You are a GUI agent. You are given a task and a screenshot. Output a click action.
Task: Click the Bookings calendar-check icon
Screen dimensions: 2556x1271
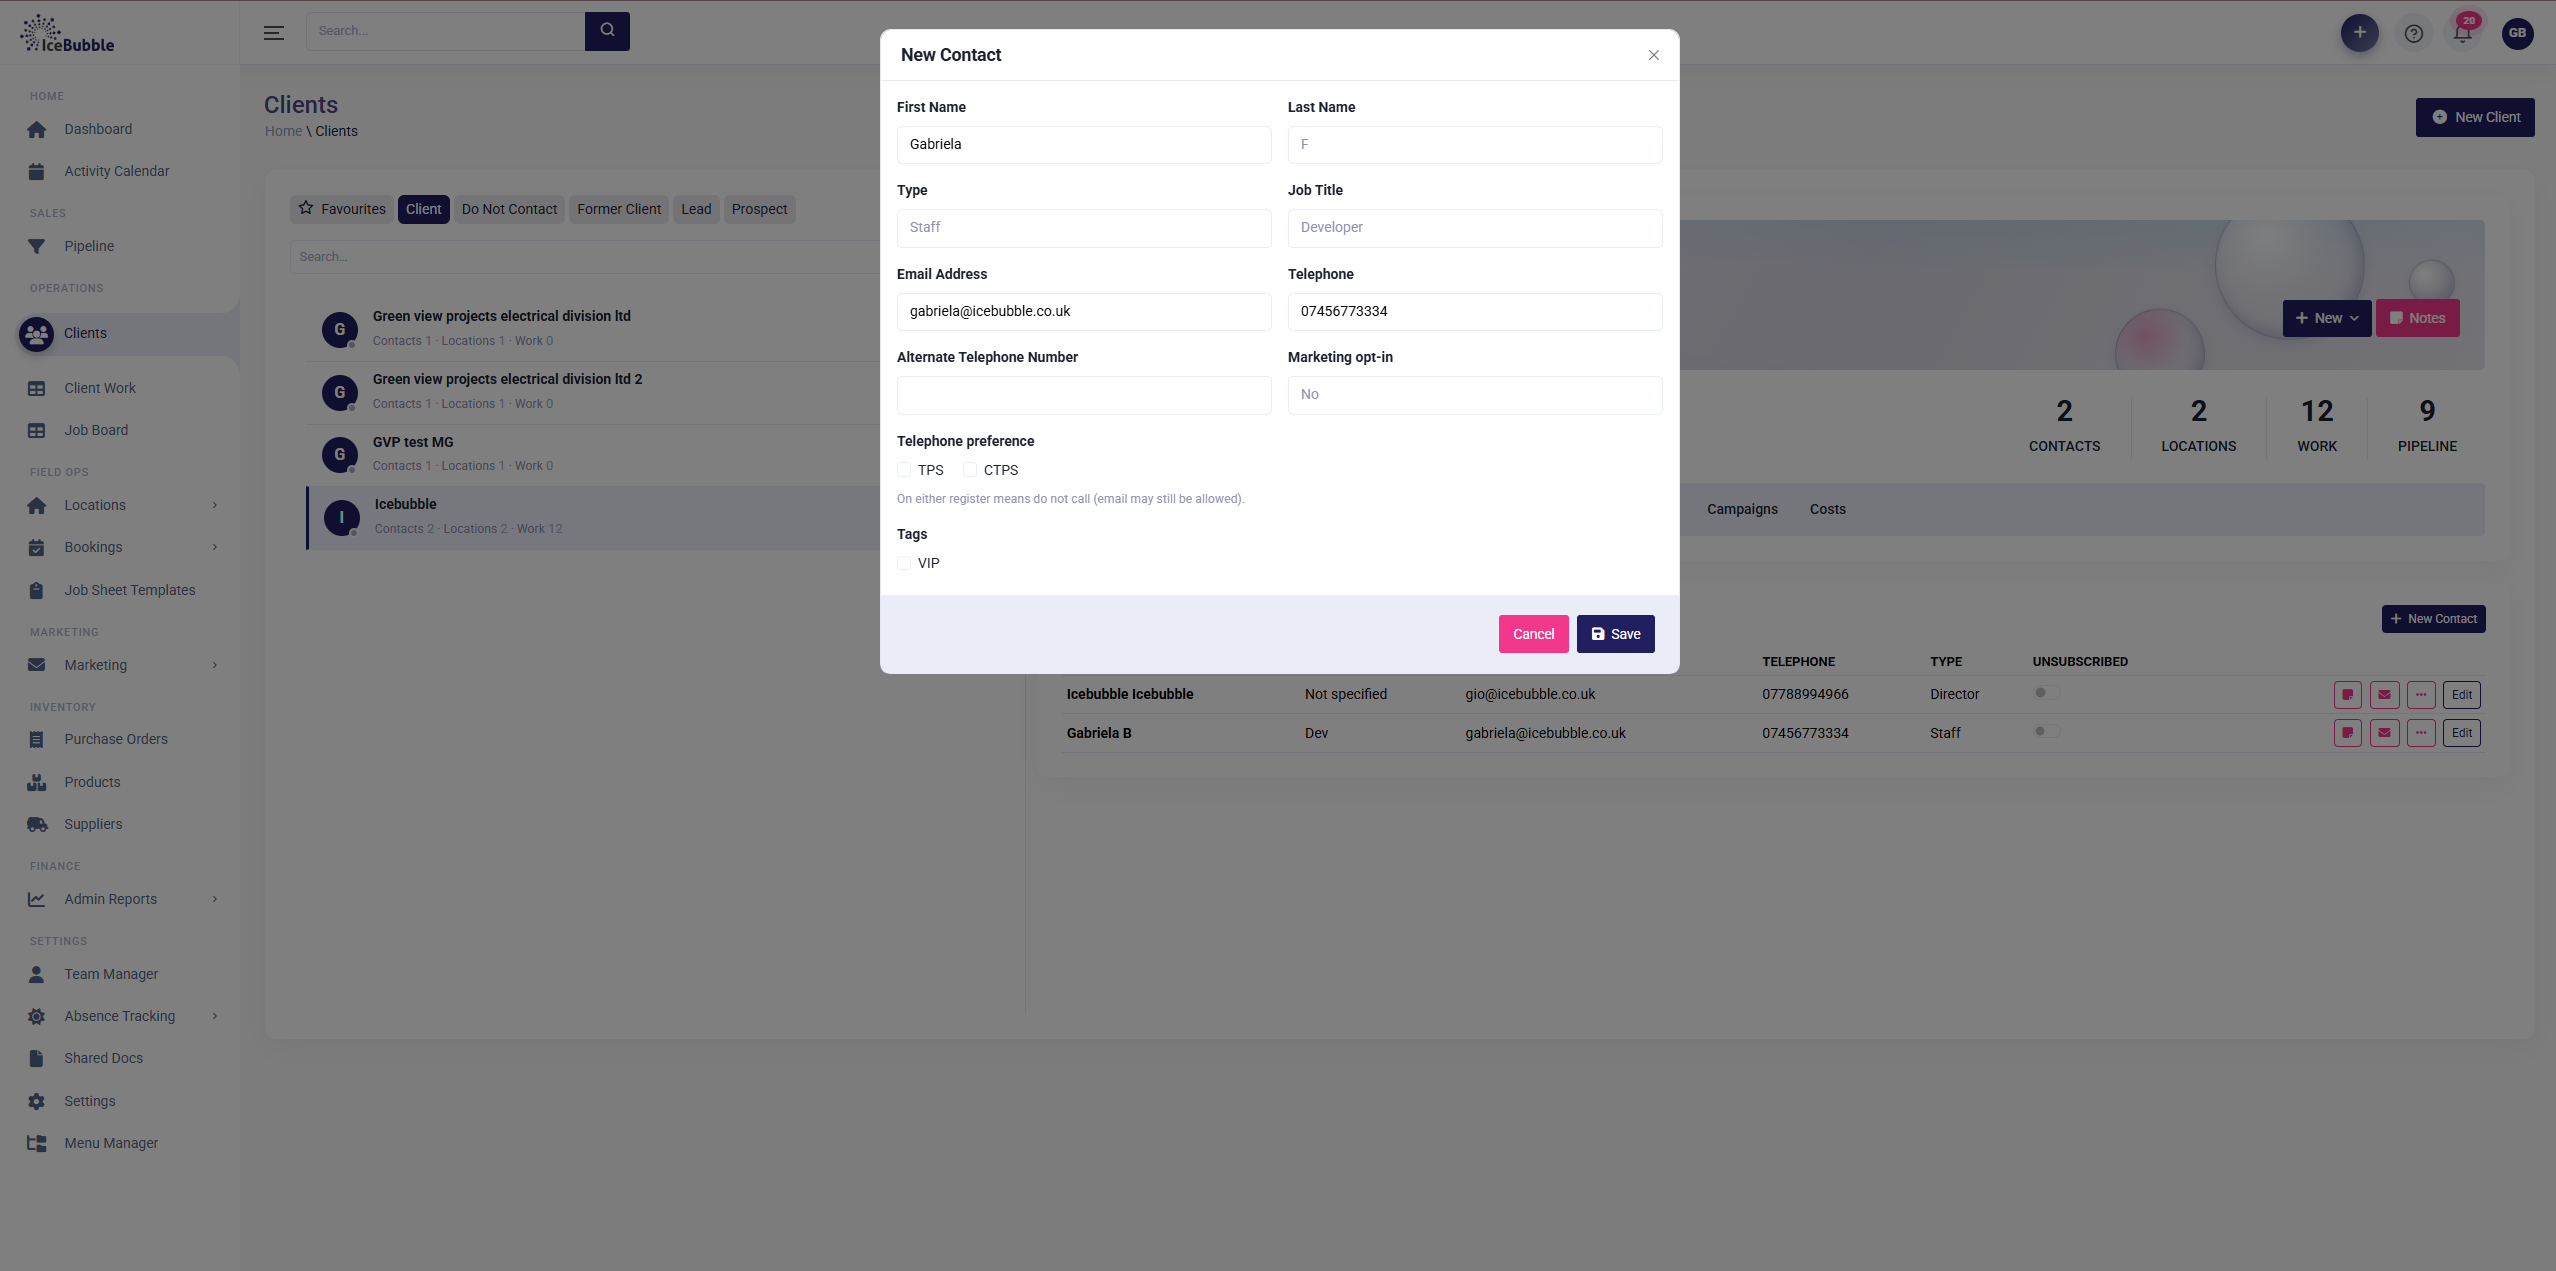click(x=37, y=548)
